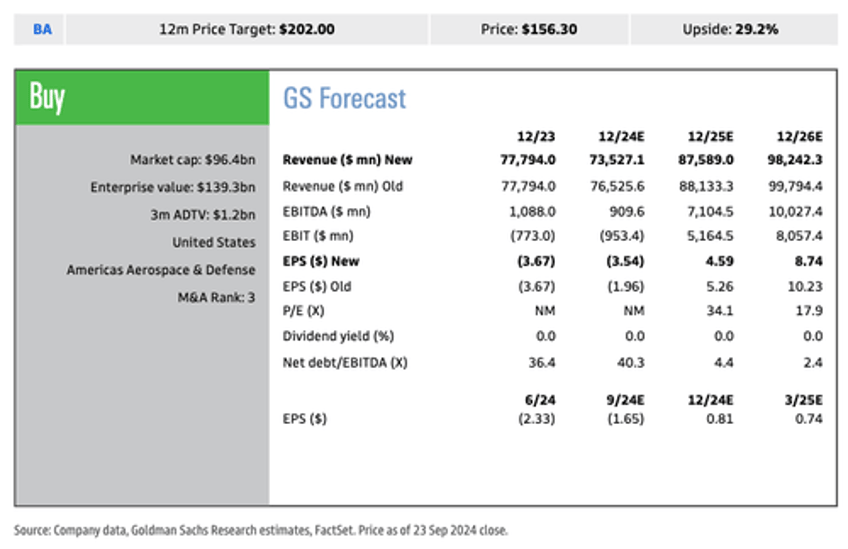Click the green Buy rating banner

(142, 97)
